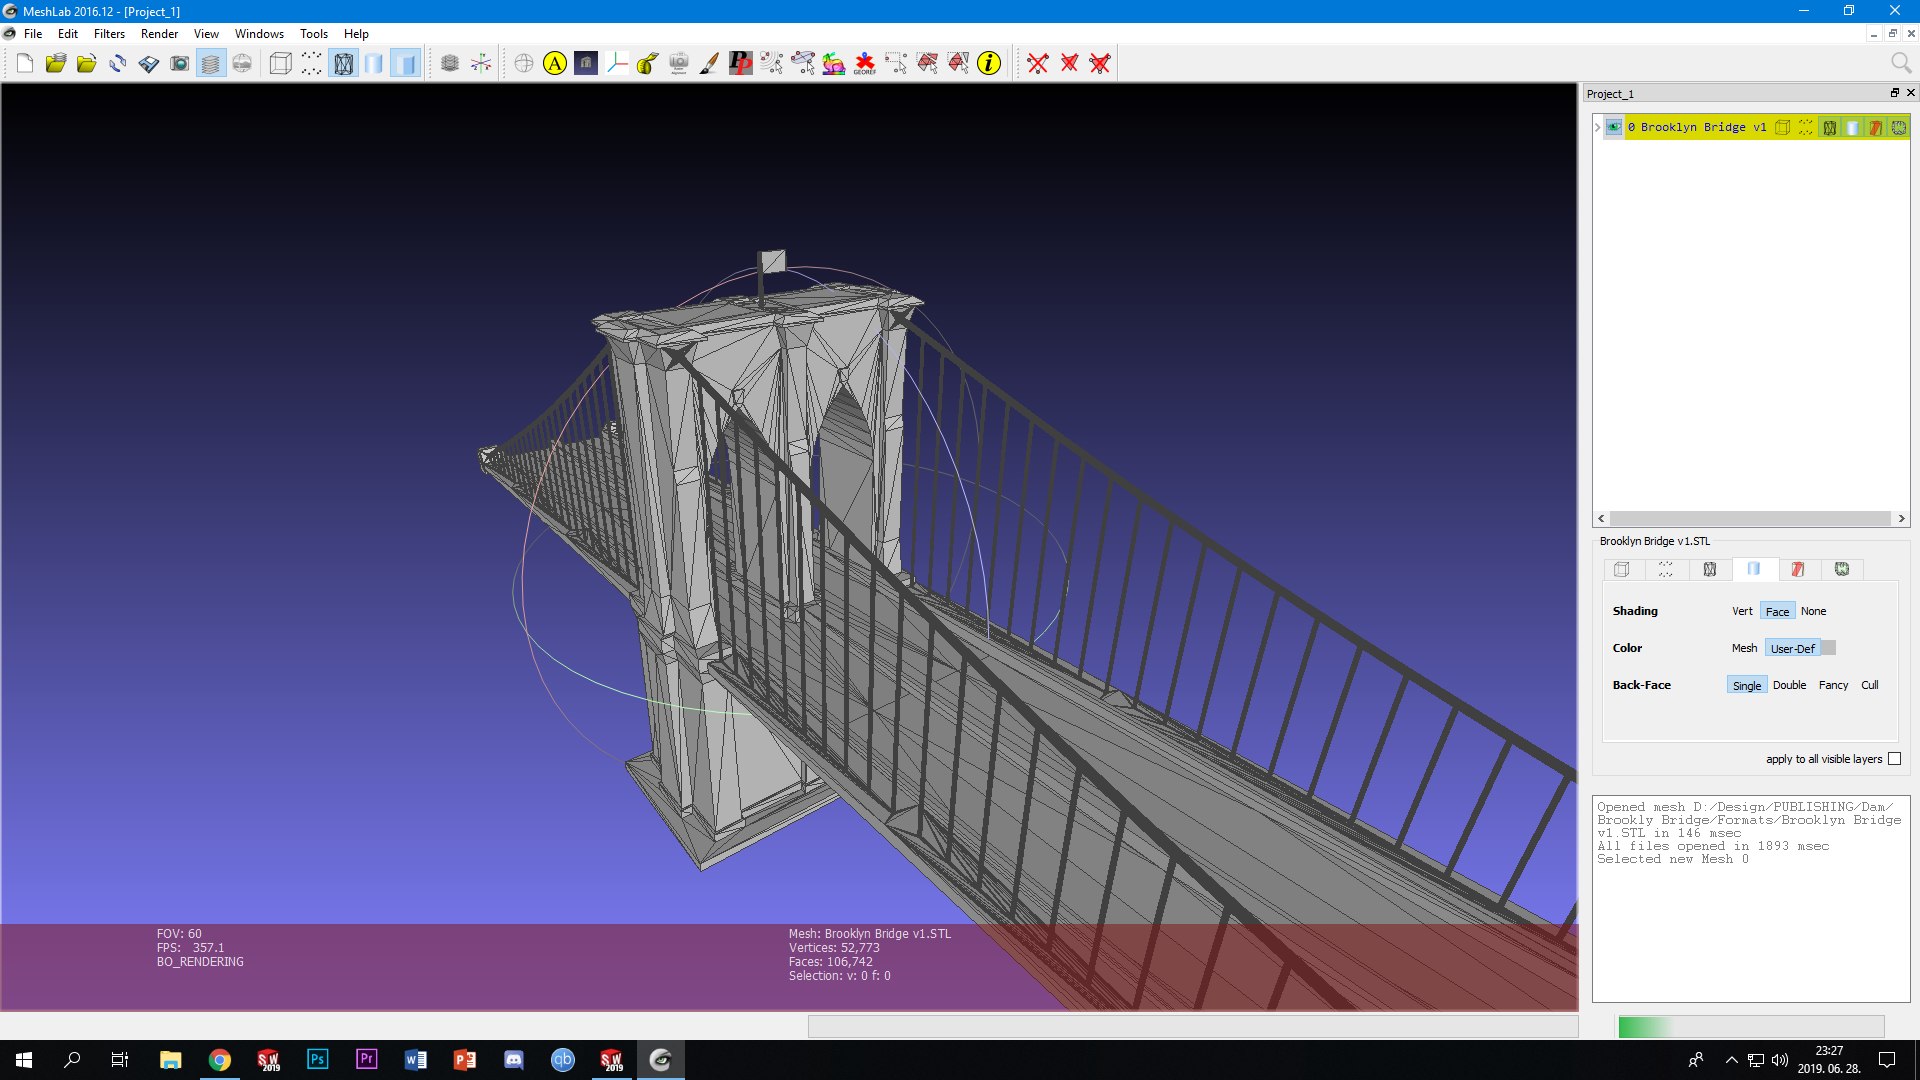This screenshot has width=1920, height=1080.
Task: Click the Select Vertices tool icon
Action: tap(772, 64)
